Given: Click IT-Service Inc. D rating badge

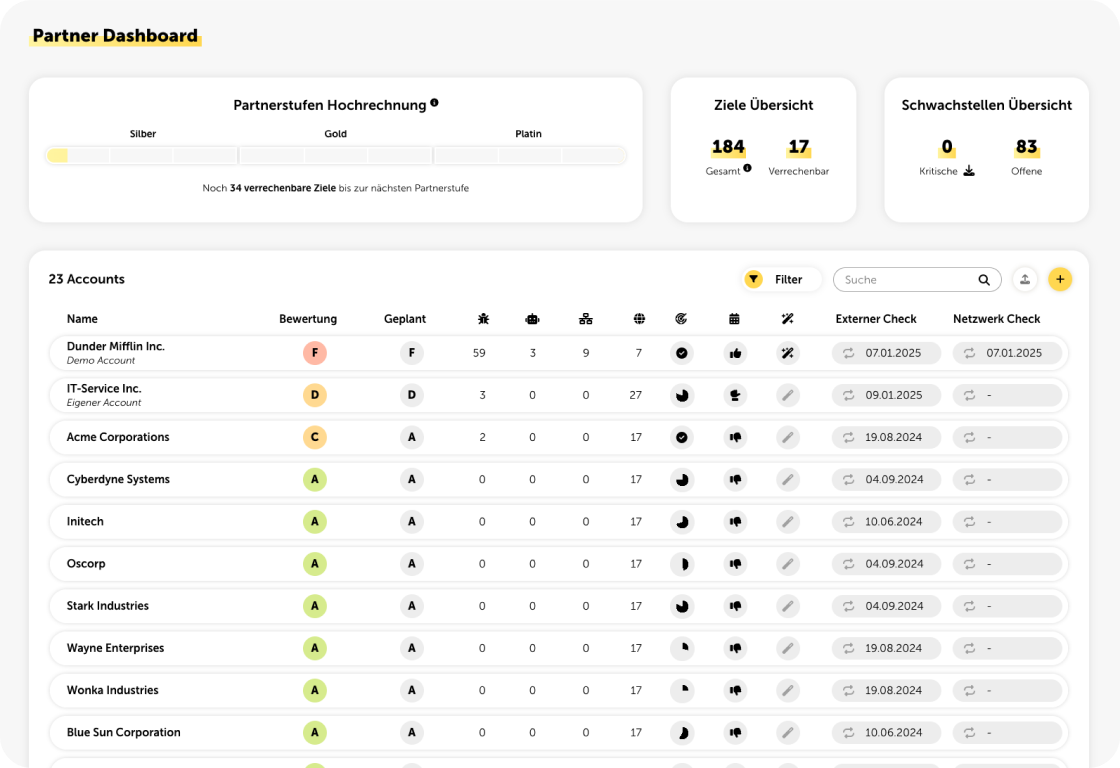Looking at the screenshot, I should pyautogui.click(x=315, y=395).
